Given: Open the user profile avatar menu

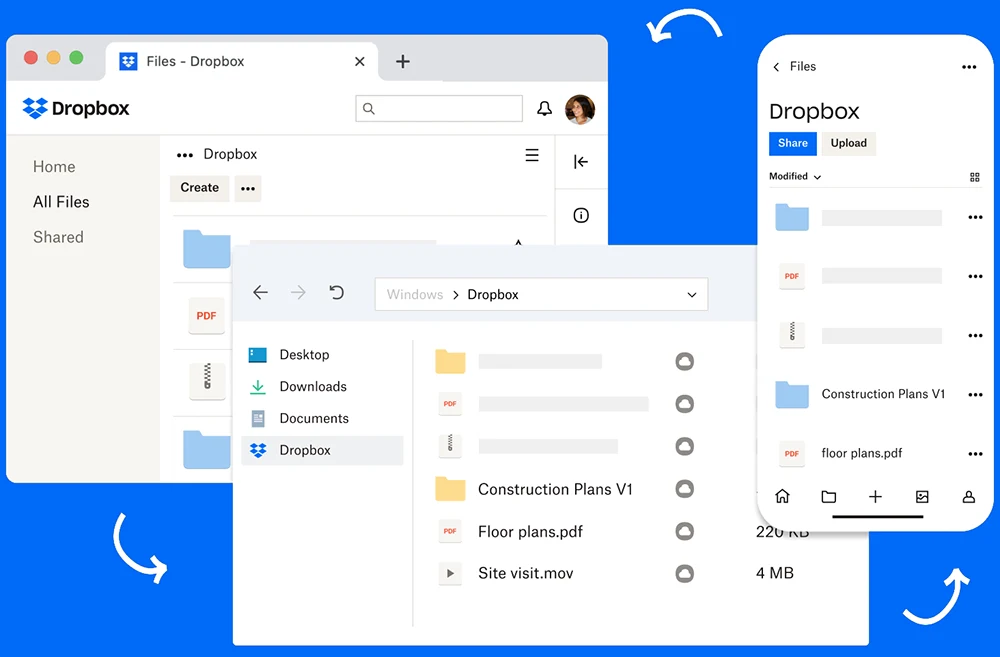Looking at the screenshot, I should click(580, 109).
